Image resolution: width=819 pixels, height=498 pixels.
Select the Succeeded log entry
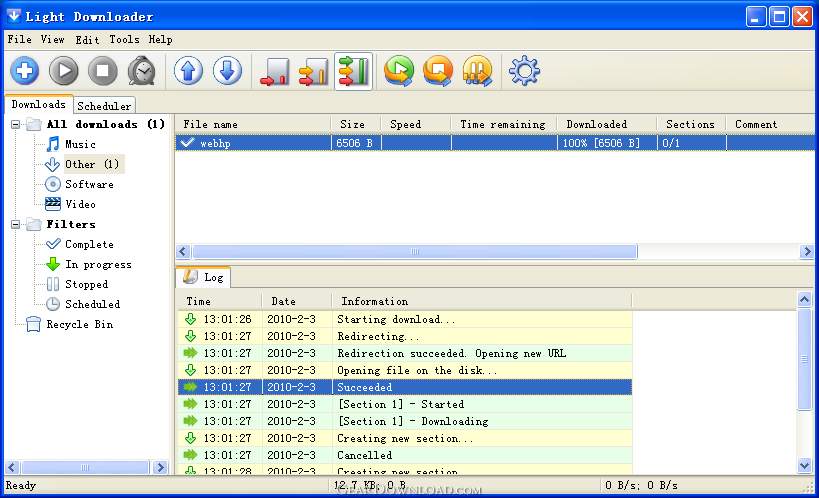point(405,387)
